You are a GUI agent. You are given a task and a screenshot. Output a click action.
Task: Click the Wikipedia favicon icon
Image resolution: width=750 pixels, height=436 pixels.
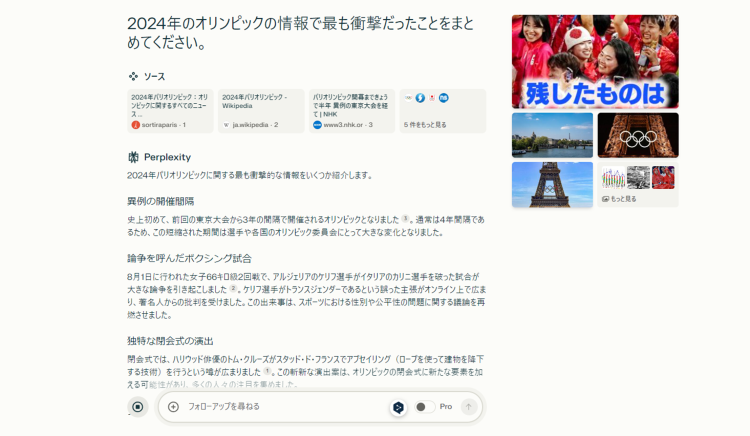226,125
